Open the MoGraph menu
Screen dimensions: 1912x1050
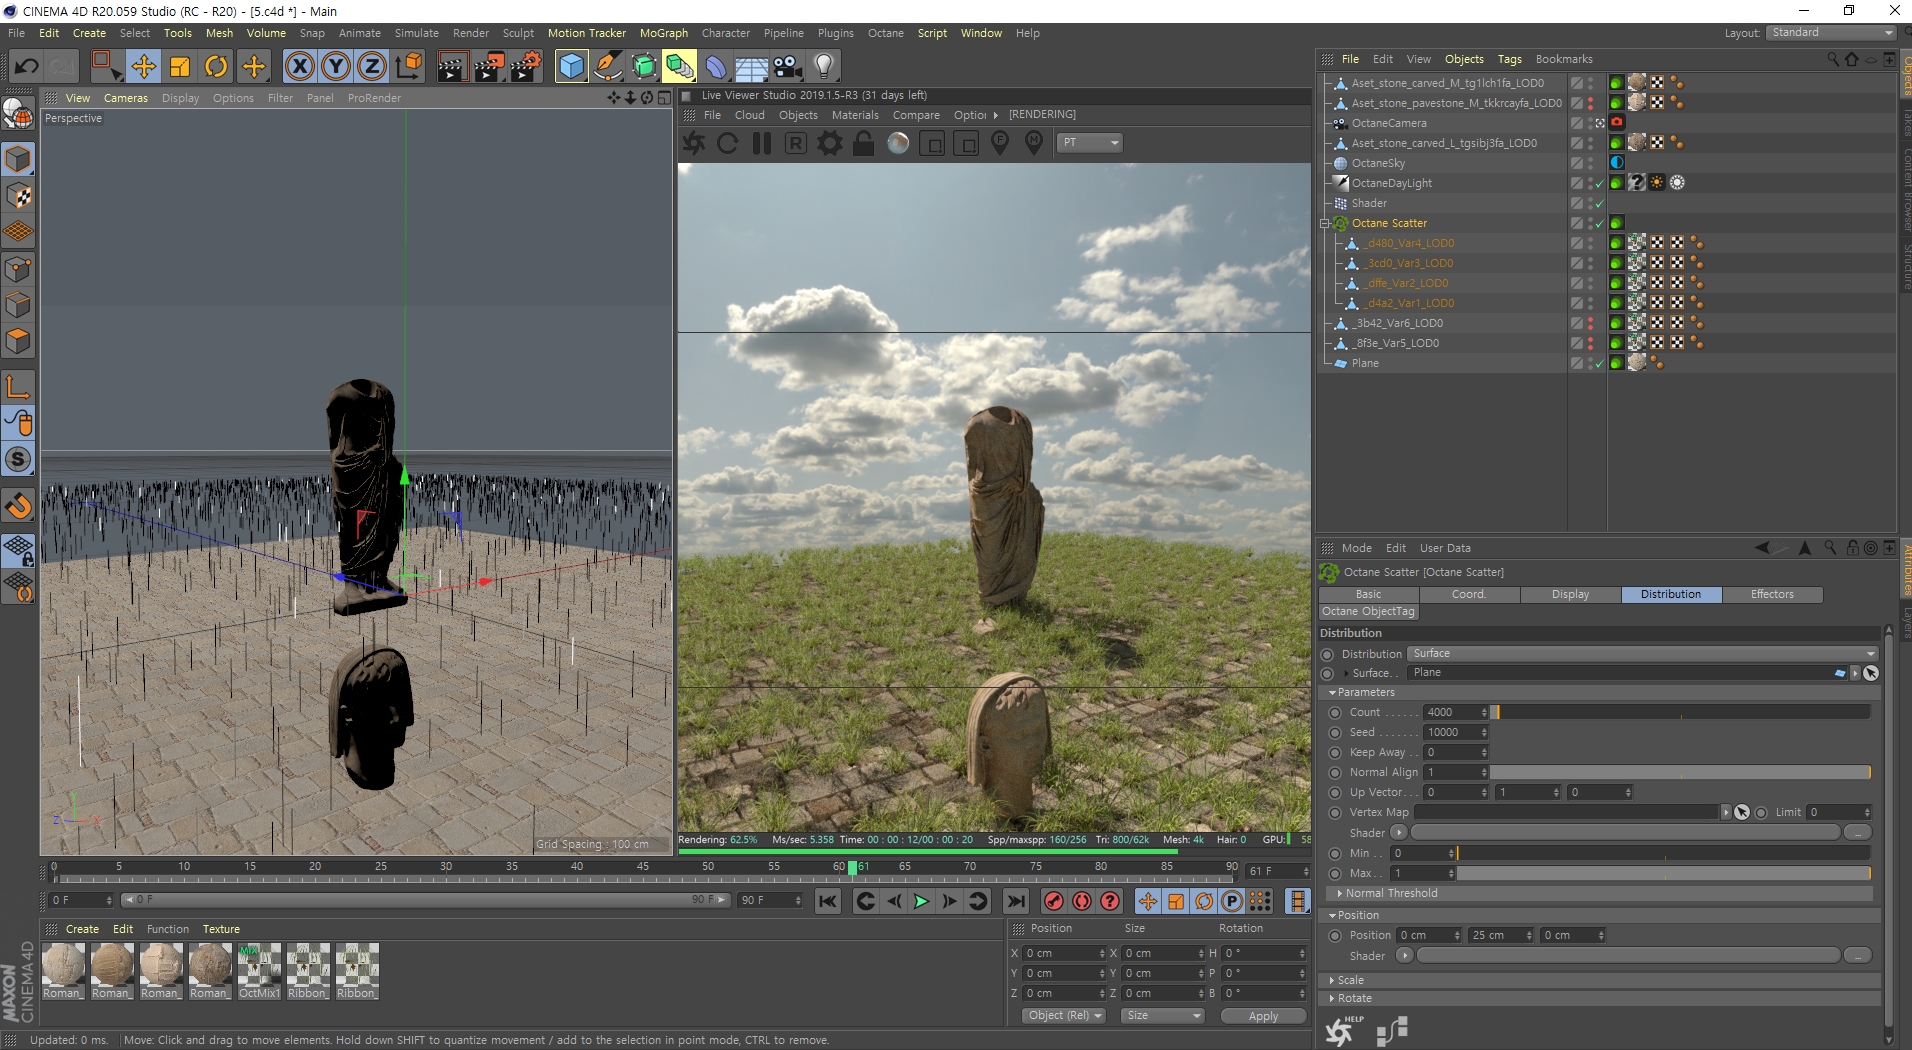[x=664, y=33]
